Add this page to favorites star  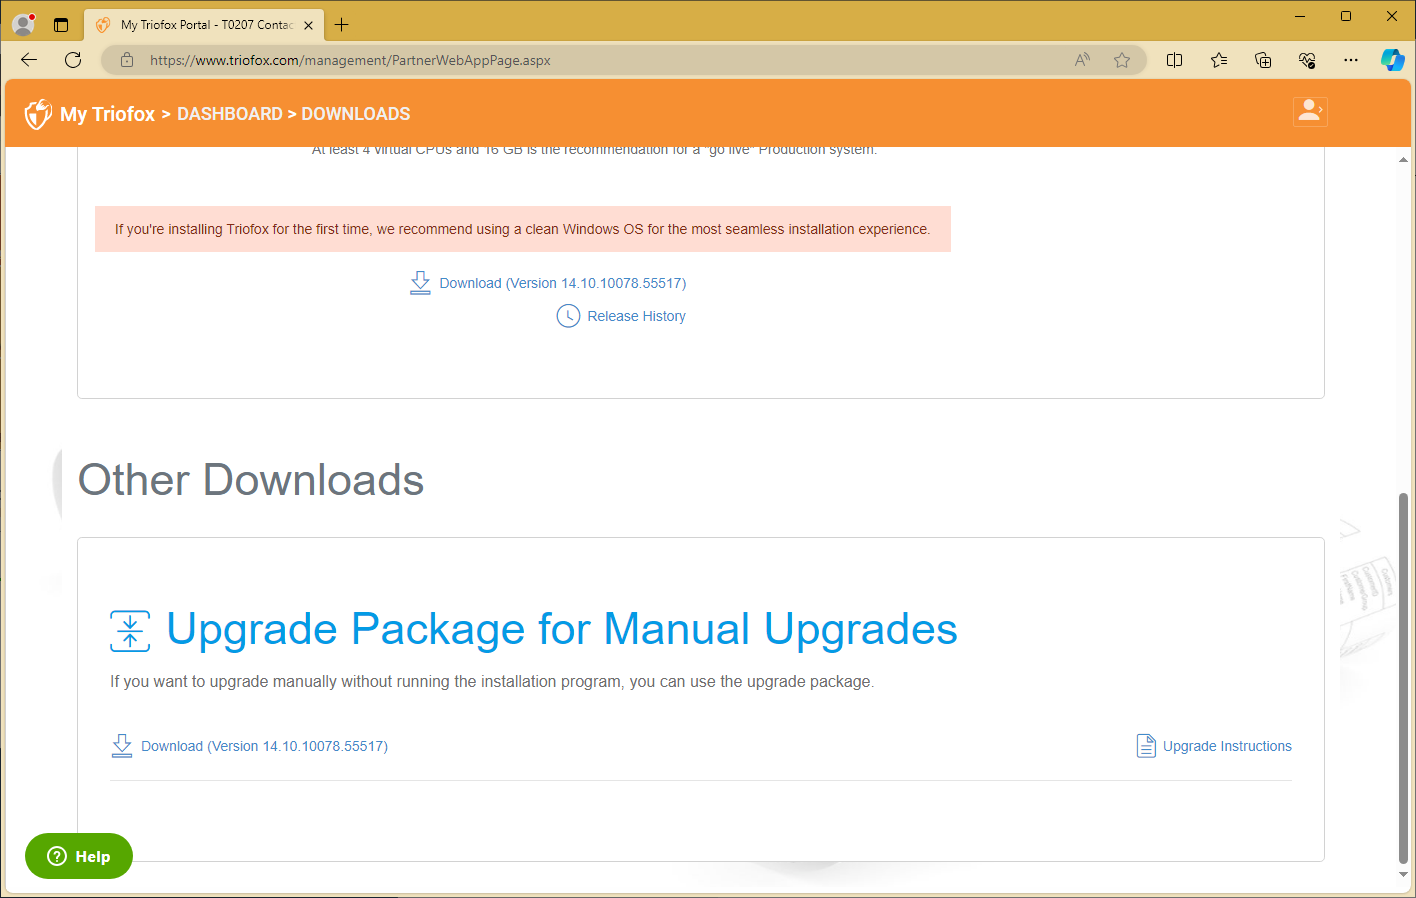[1122, 60]
